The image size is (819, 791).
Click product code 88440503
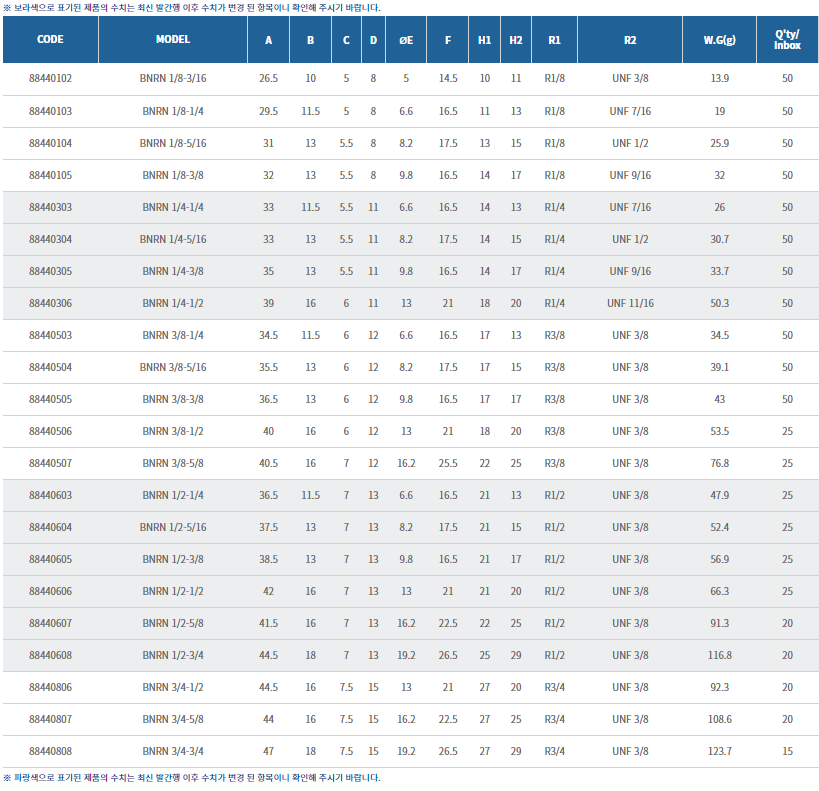50,335
